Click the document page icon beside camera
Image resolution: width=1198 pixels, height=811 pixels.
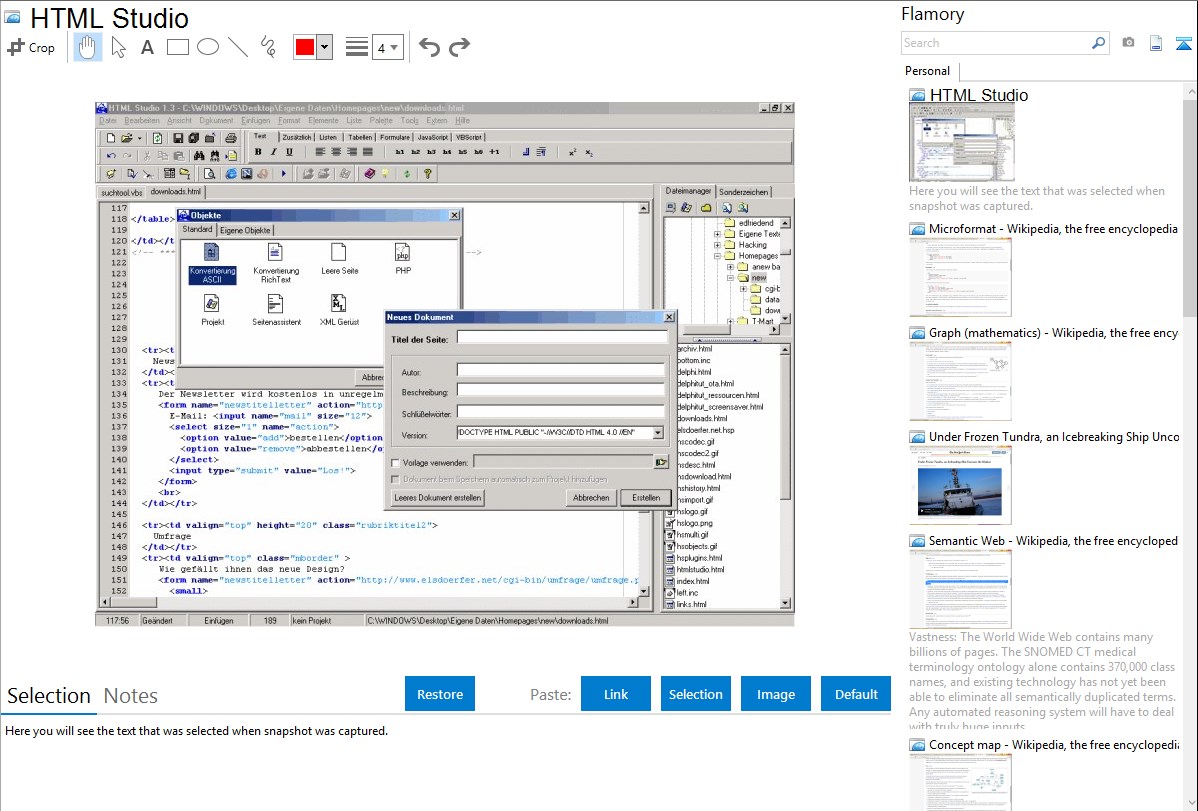(1156, 43)
